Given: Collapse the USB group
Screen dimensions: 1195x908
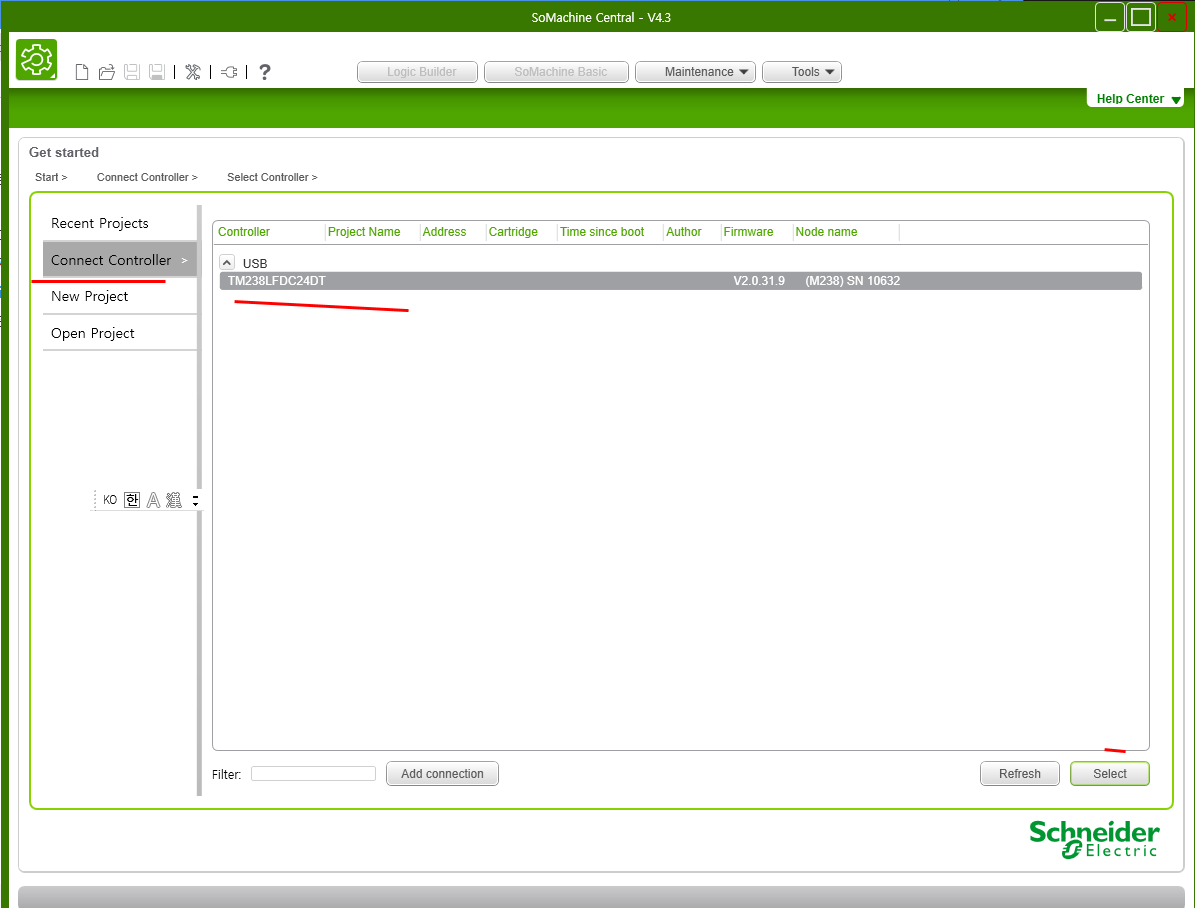Looking at the screenshot, I should click(x=227, y=262).
